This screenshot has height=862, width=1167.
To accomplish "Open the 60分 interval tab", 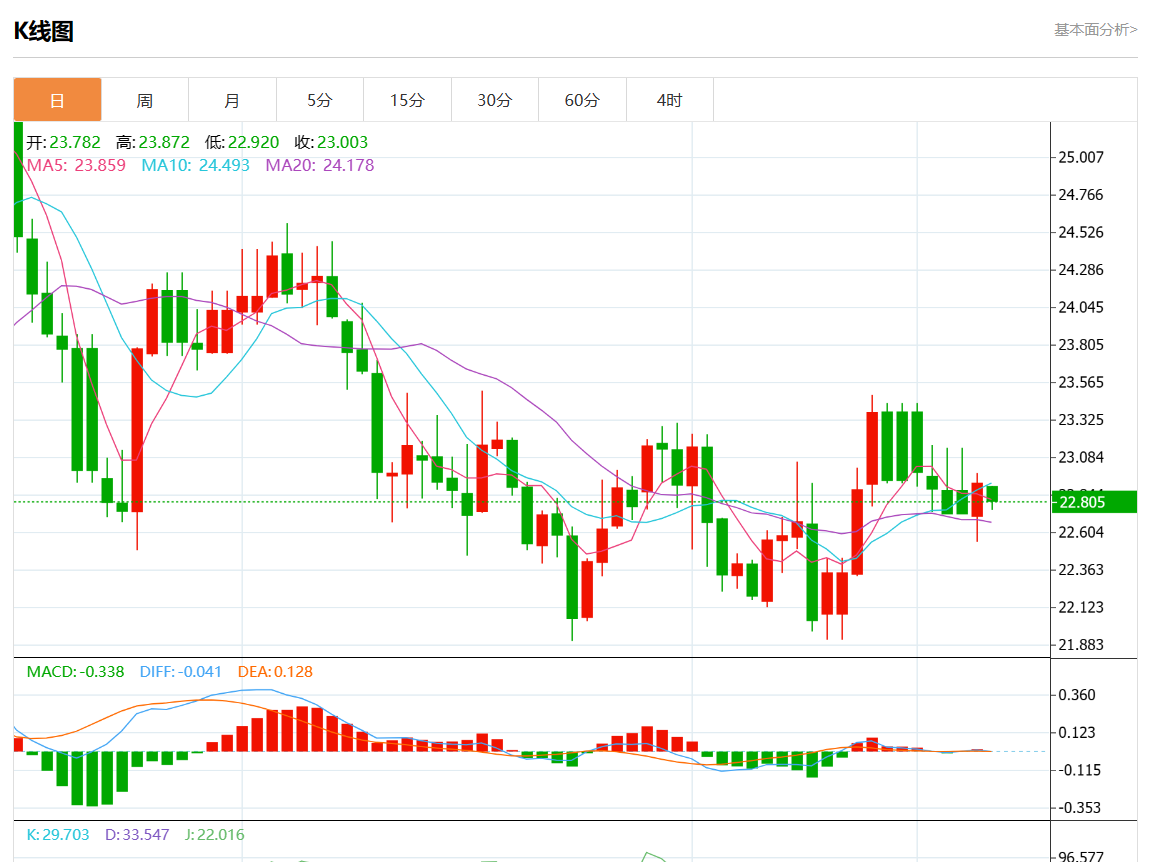I will (583, 100).
